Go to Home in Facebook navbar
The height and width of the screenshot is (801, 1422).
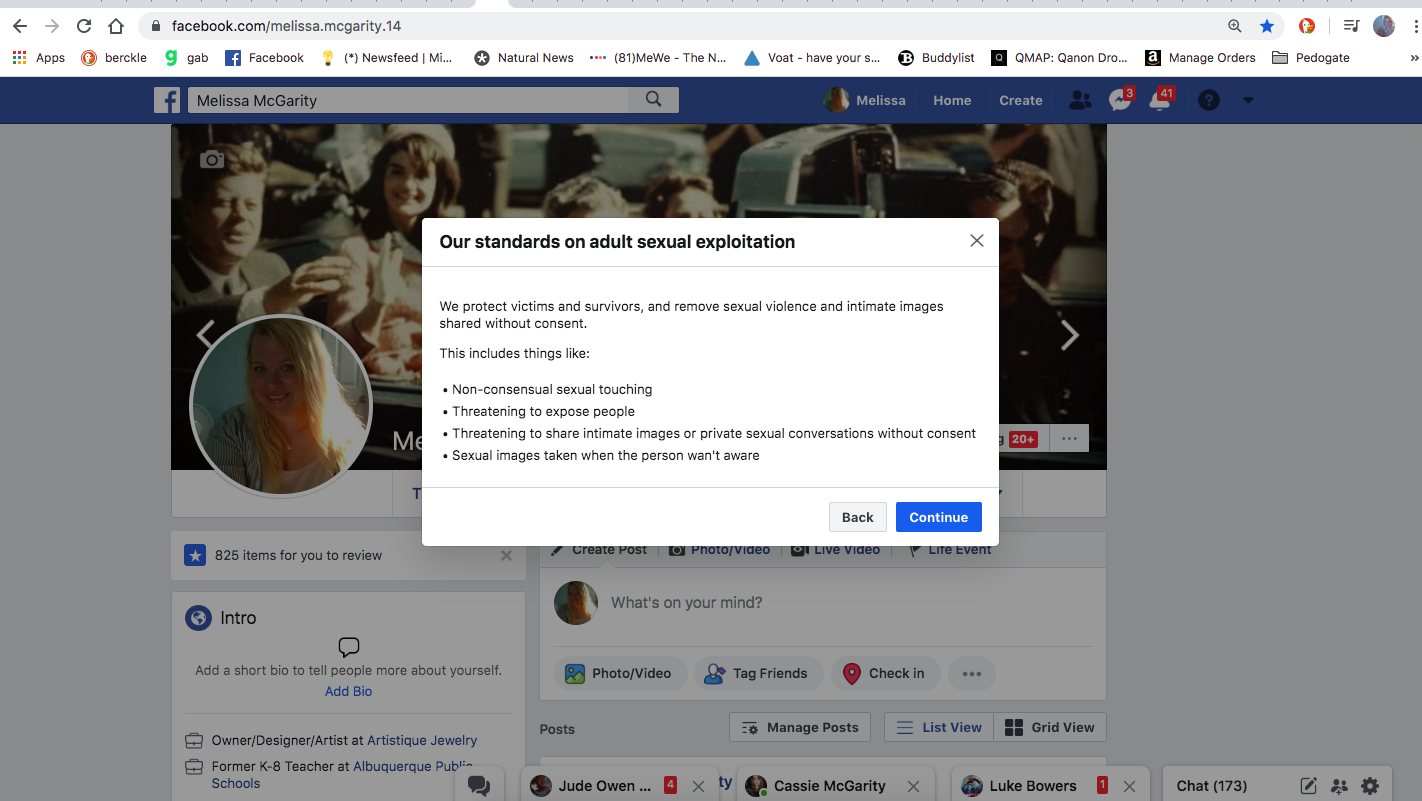point(952,100)
